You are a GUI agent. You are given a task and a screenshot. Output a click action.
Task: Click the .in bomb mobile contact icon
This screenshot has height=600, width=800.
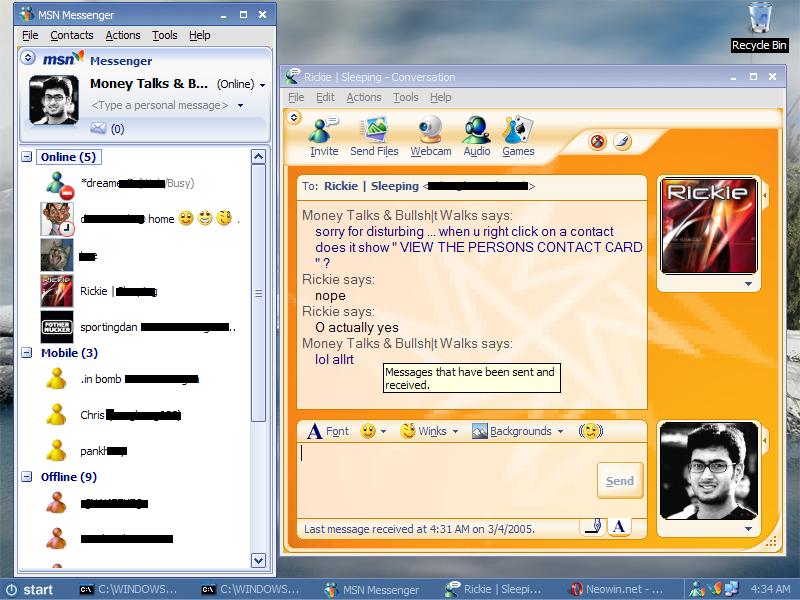tap(56, 379)
